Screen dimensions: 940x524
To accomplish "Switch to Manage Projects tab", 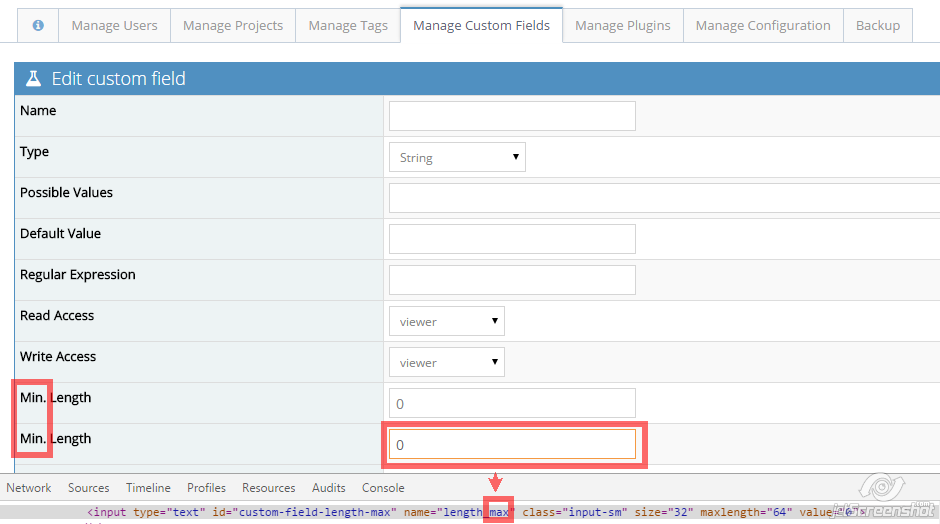I will click(x=233, y=26).
